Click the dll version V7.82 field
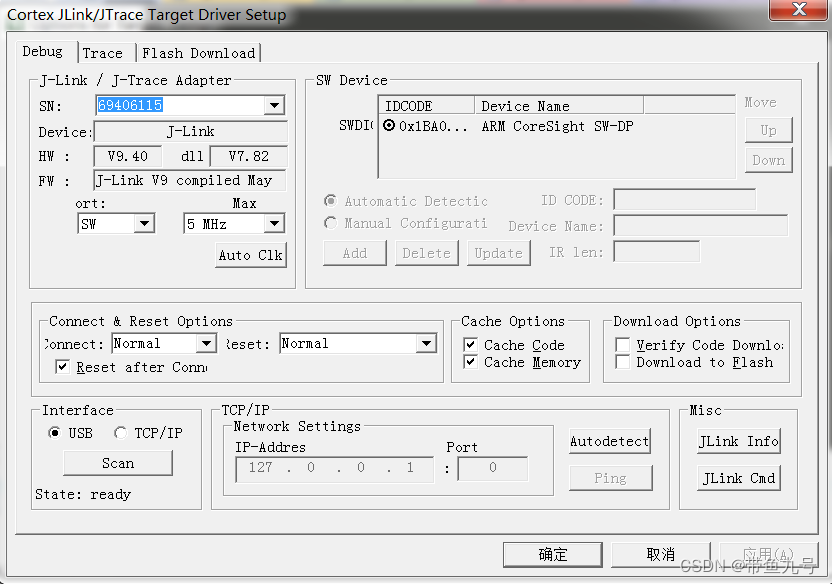Viewport: 832px width, 584px height. tap(248, 156)
